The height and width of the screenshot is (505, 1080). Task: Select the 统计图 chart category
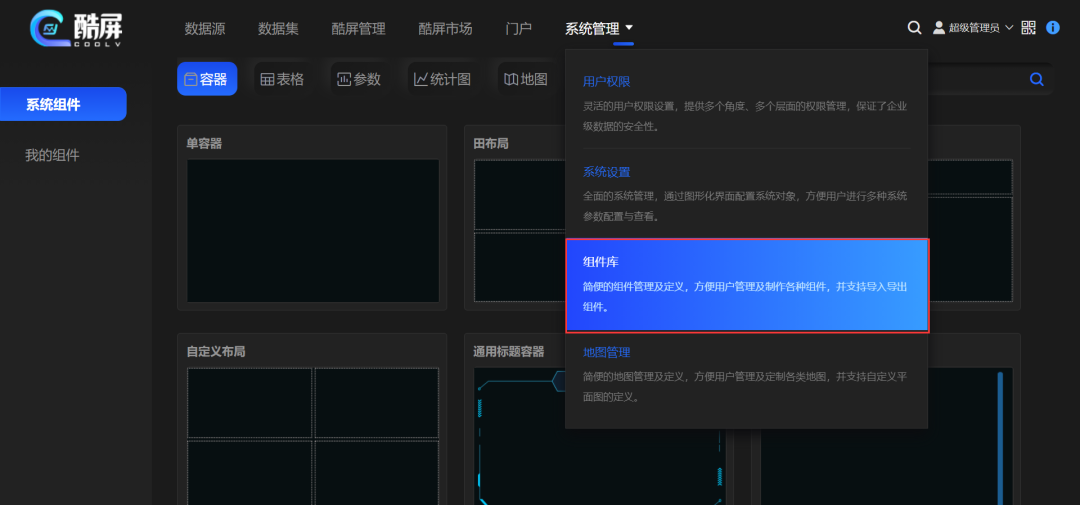click(442, 79)
